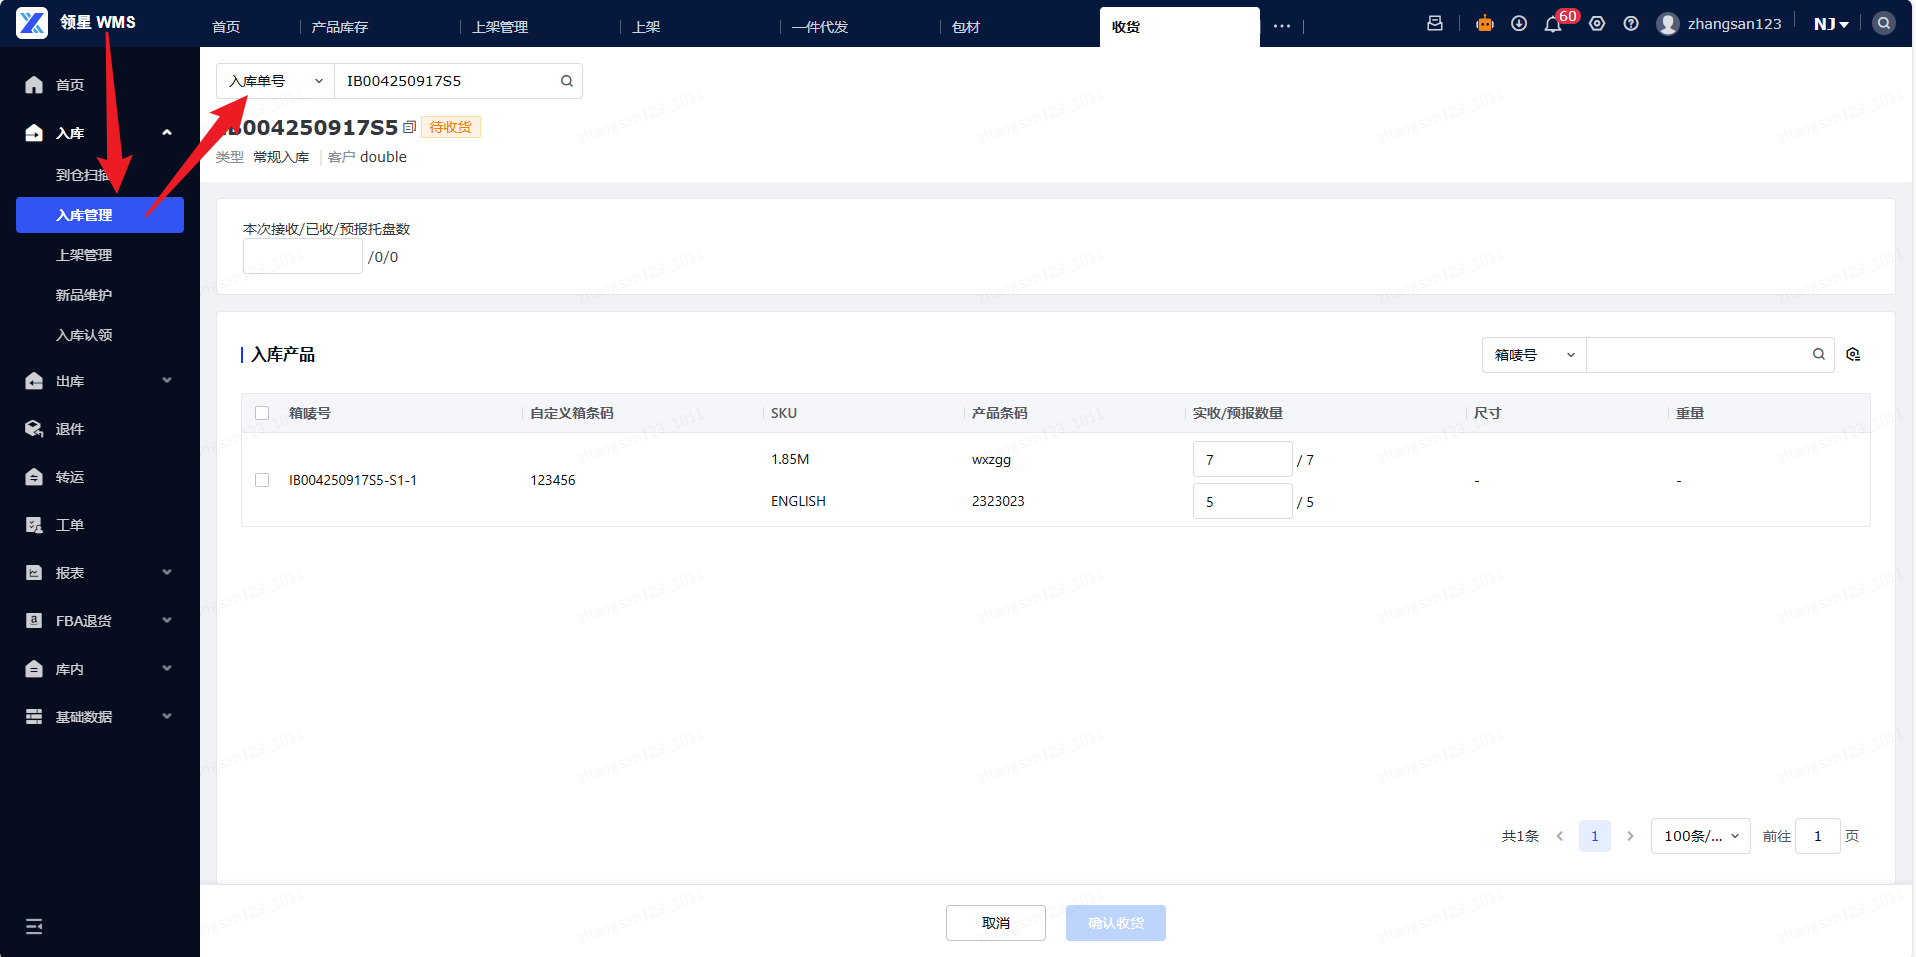Switch to the 上架管理 top tab
The width and height of the screenshot is (1916, 957).
[x=500, y=27]
